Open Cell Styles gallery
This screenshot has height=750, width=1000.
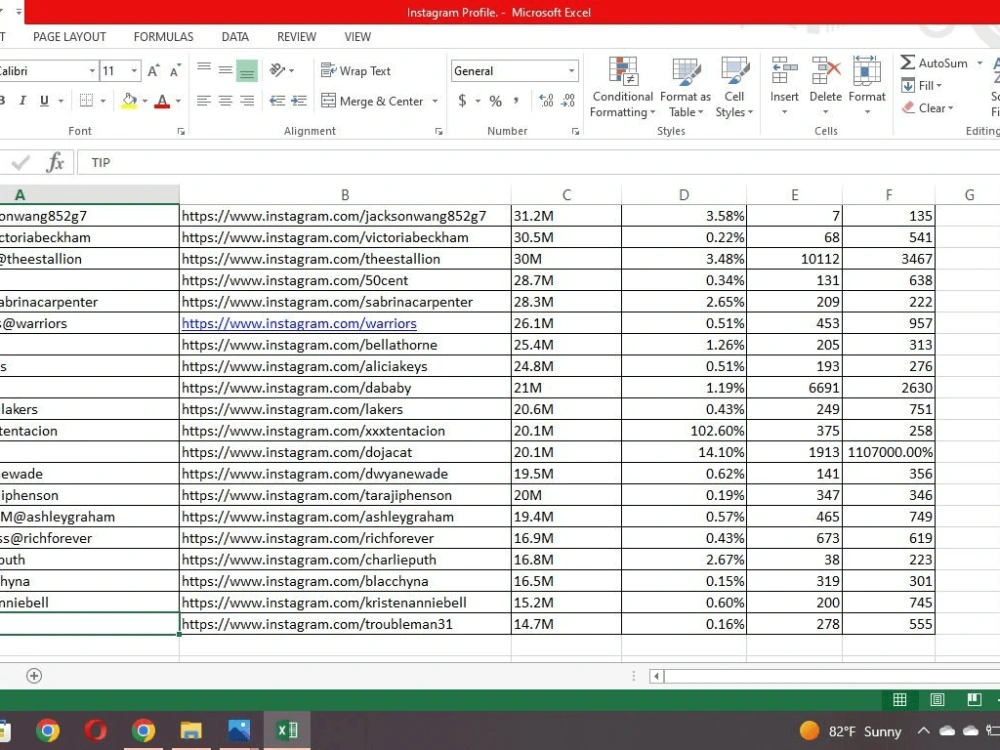pyautogui.click(x=734, y=87)
